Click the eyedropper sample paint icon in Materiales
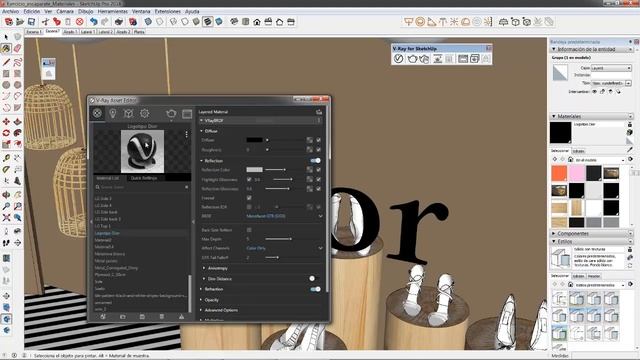Image resolution: width=640 pixels, height=360 pixels. 630,150
